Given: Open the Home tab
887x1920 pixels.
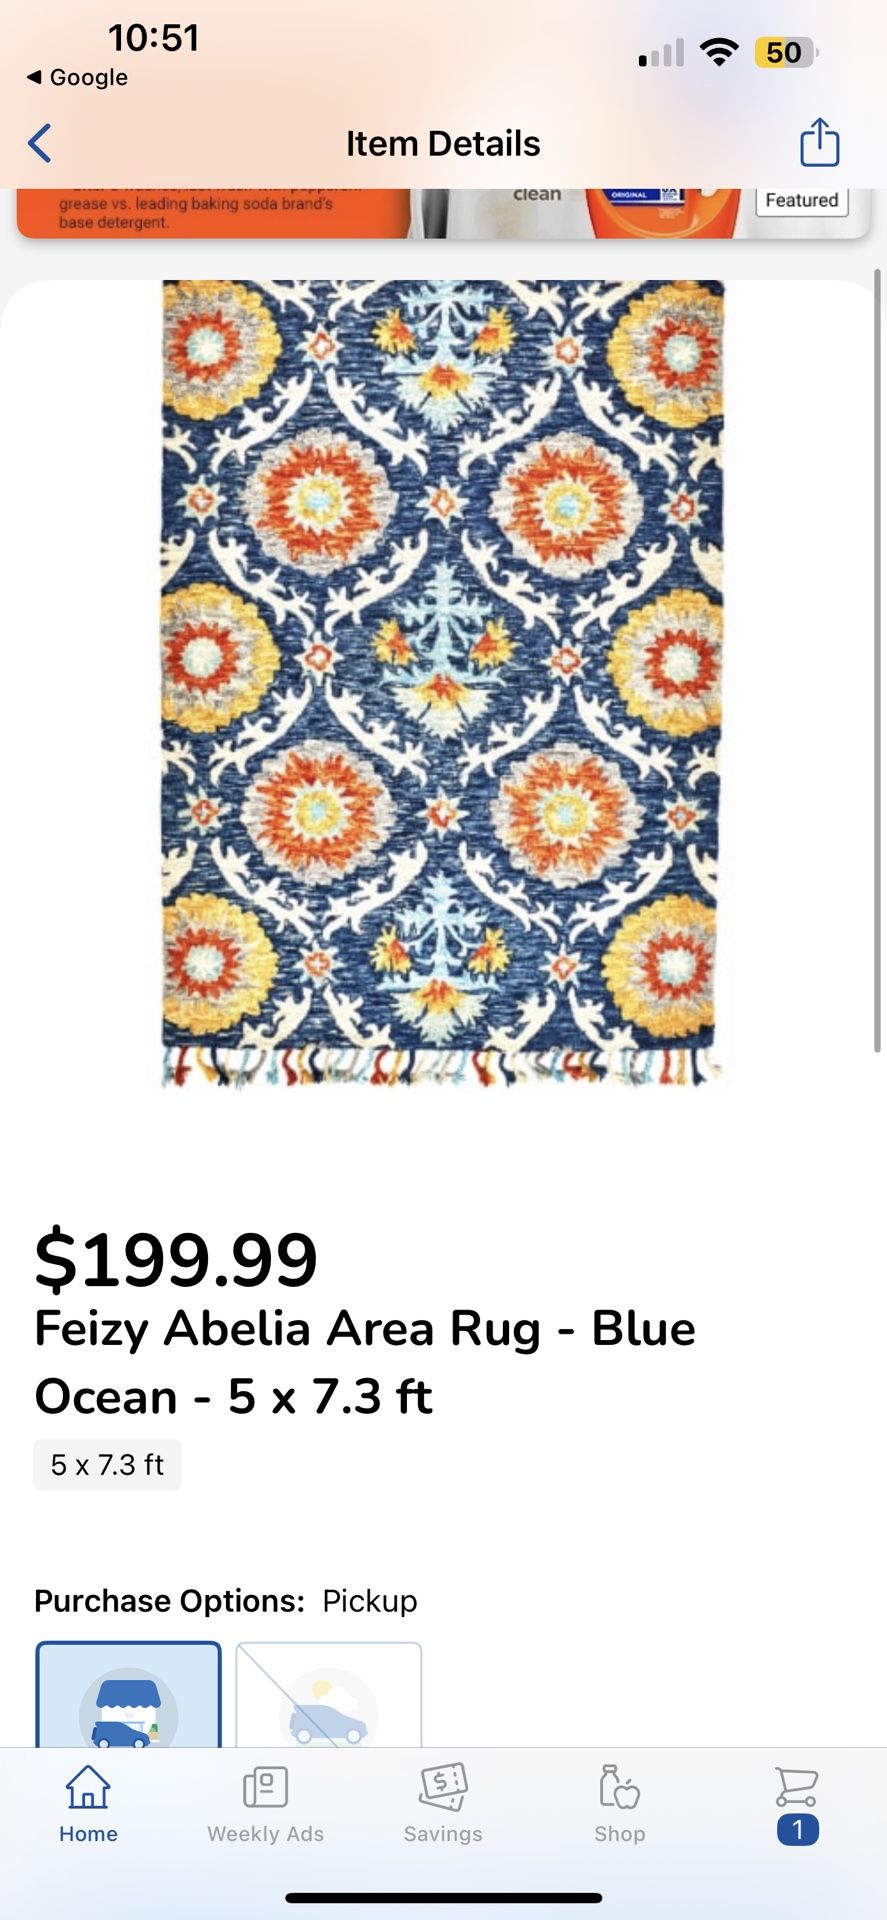Looking at the screenshot, I should (88, 1805).
